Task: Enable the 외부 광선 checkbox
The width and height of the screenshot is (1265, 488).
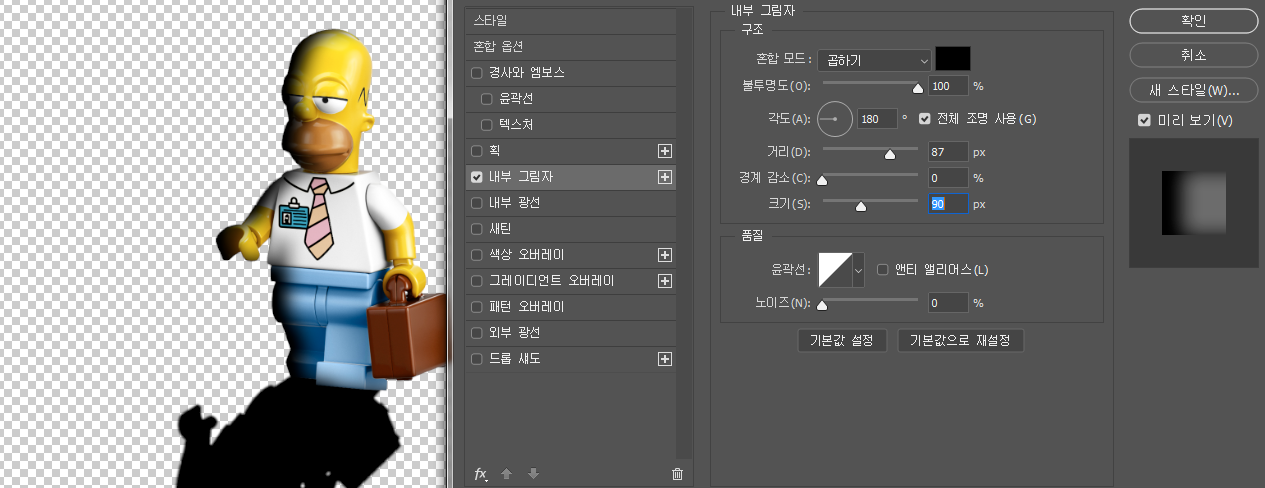Action: [477, 333]
